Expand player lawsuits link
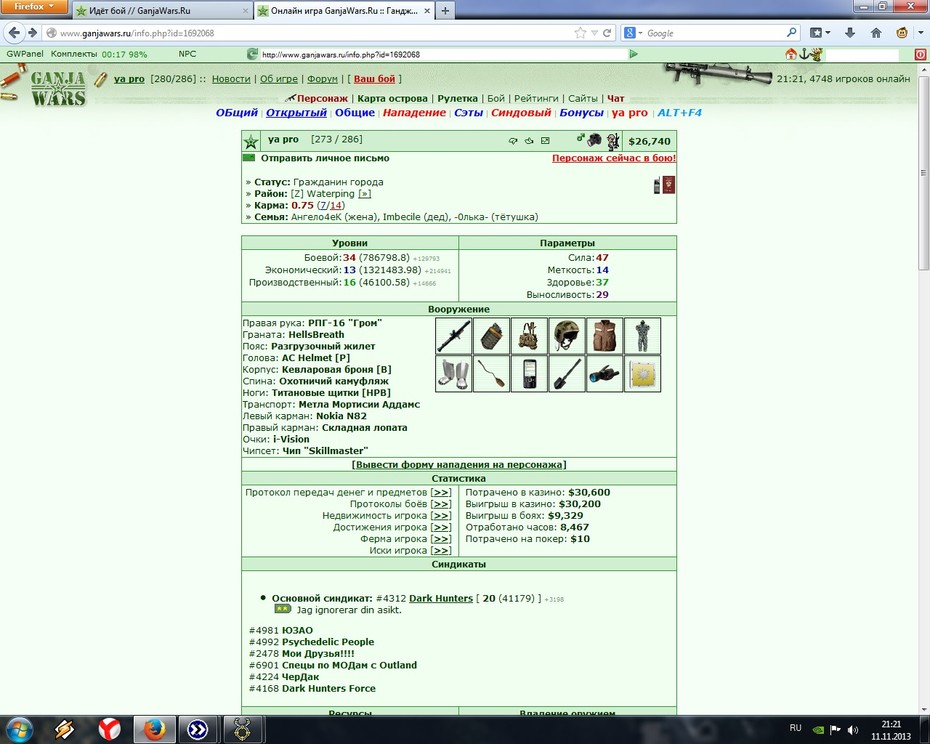Viewport: 930px width, 744px height. [441, 551]
